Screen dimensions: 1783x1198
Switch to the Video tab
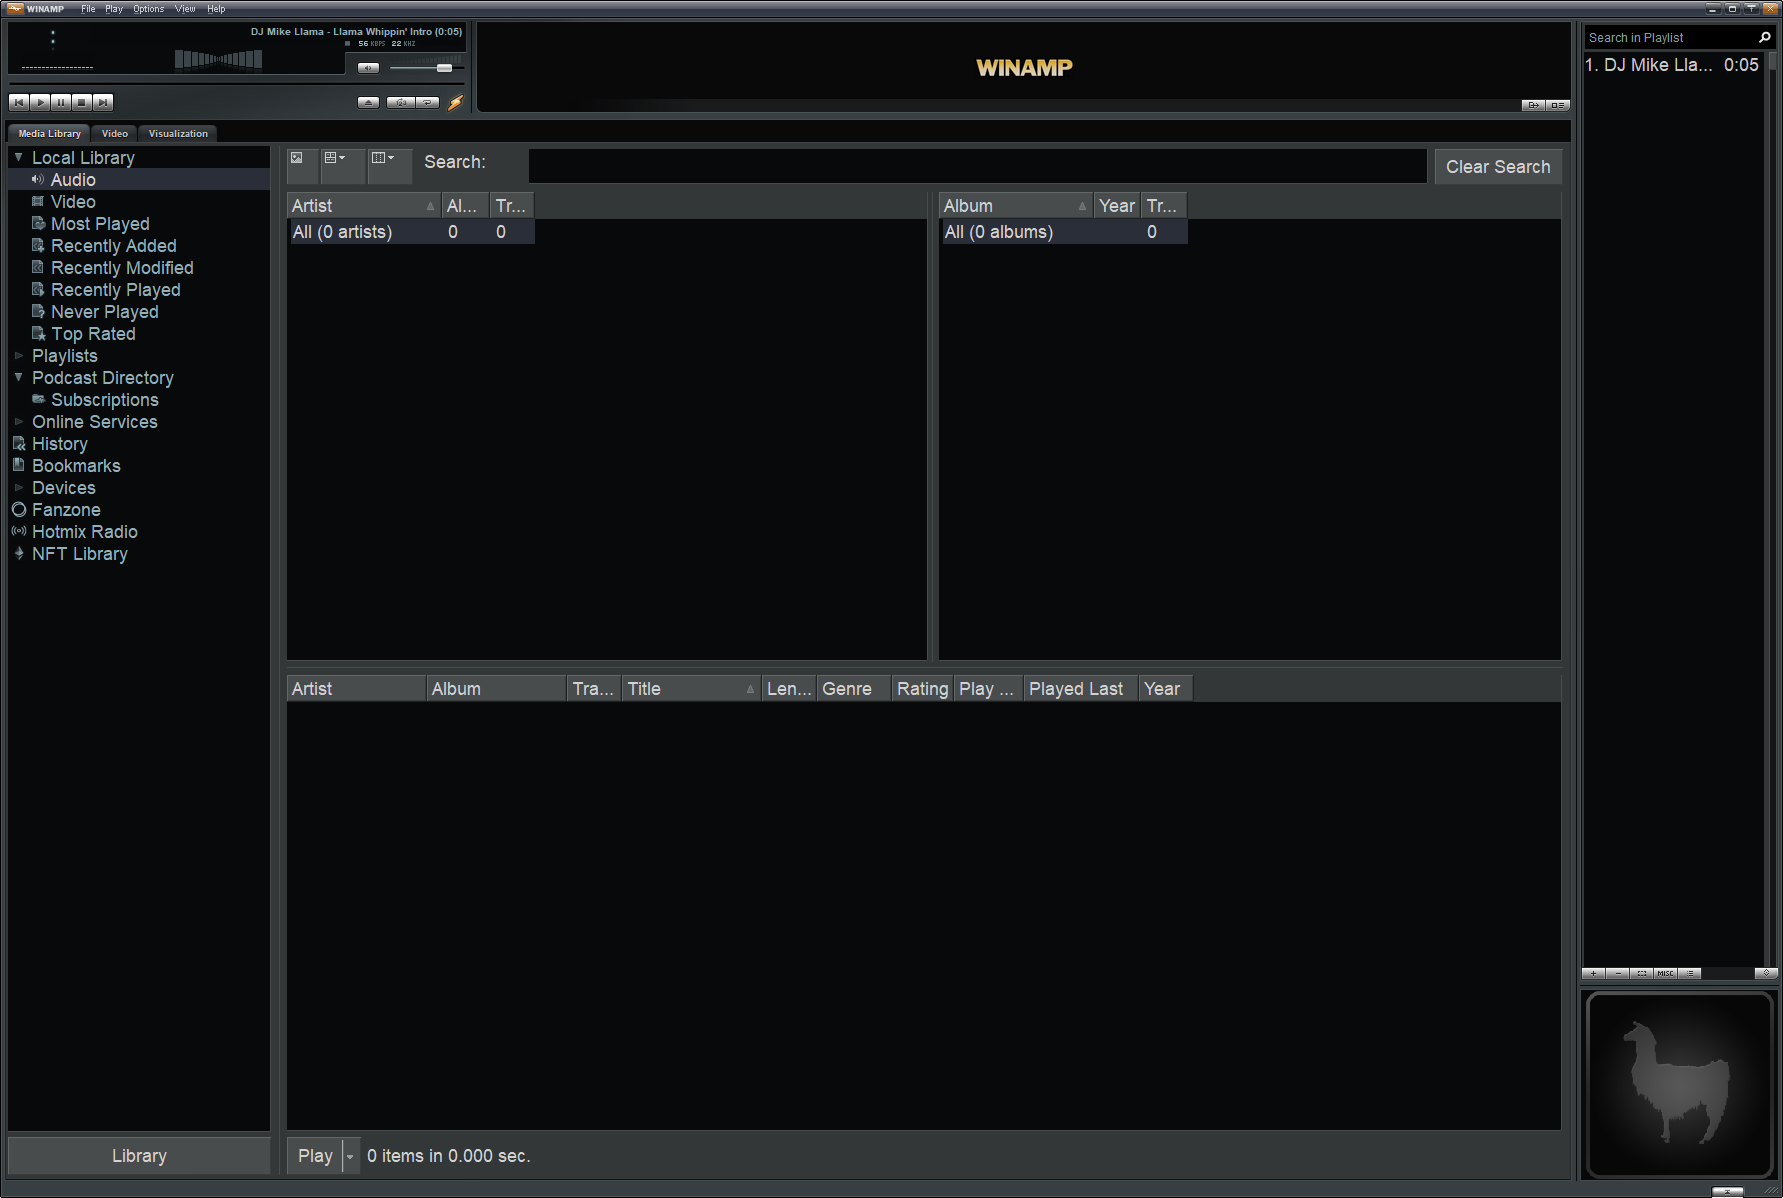(115, 133)
